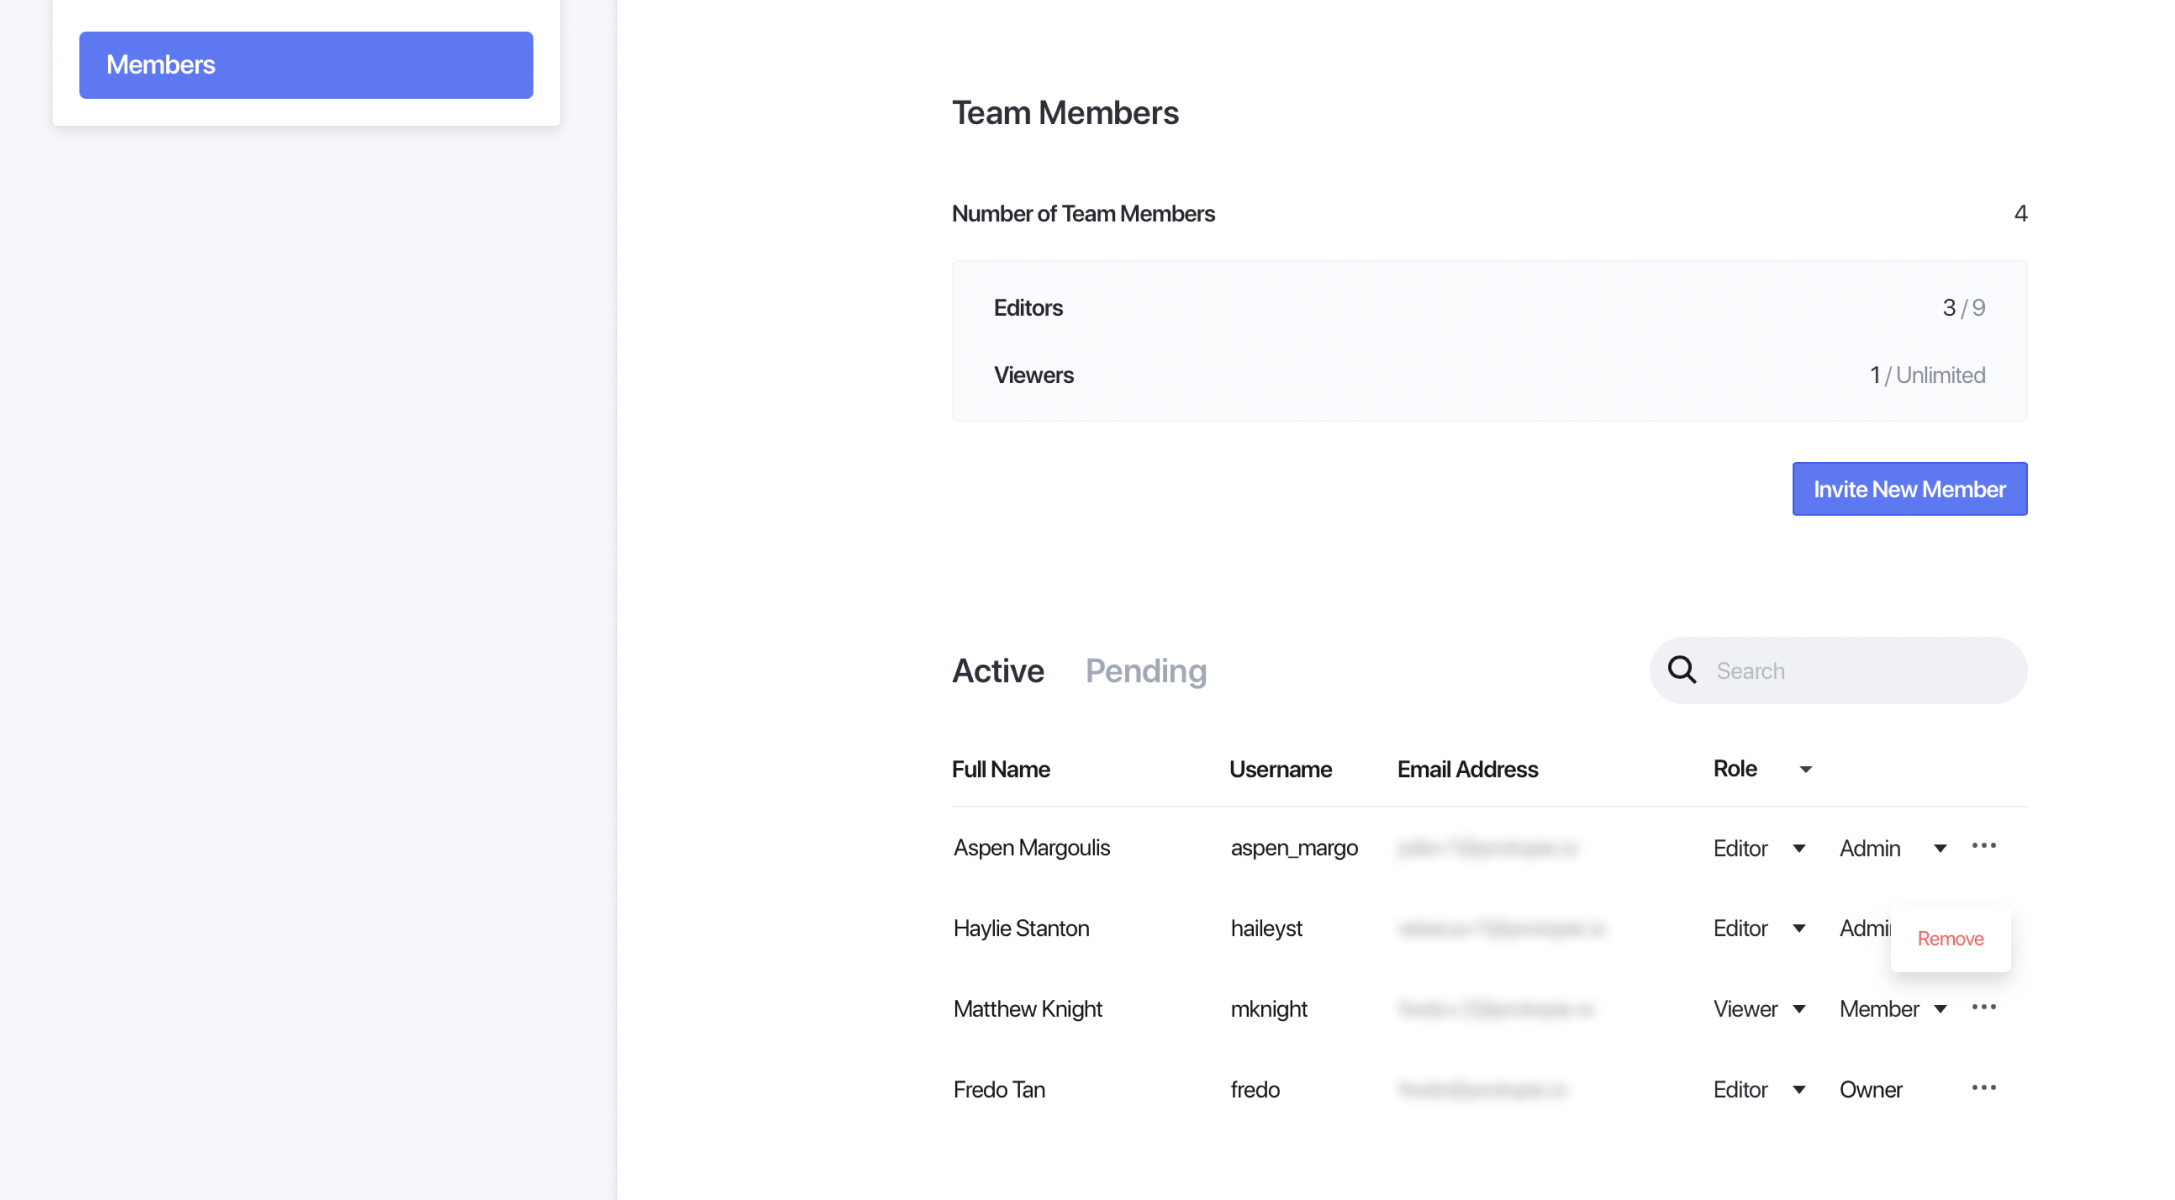Select Remove from the popup menu
Image resolution: width=2175 pixels, height=1200 pixels.
[1950, 938]
